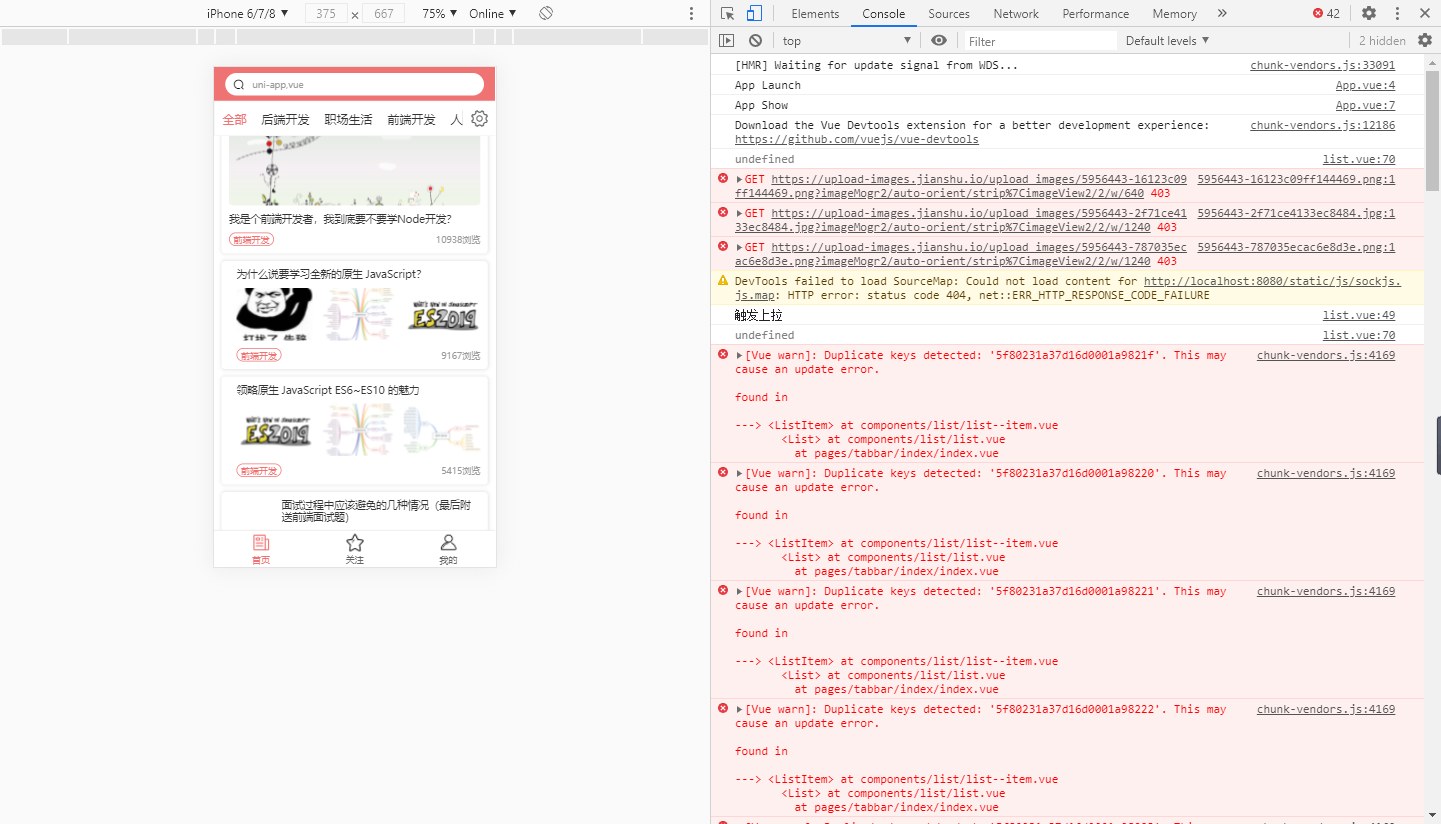Viewport: 1441px width, 824px height.
Task: Click the 前端开发 tag with 10938浏览
Action: (x=251, y=240)
